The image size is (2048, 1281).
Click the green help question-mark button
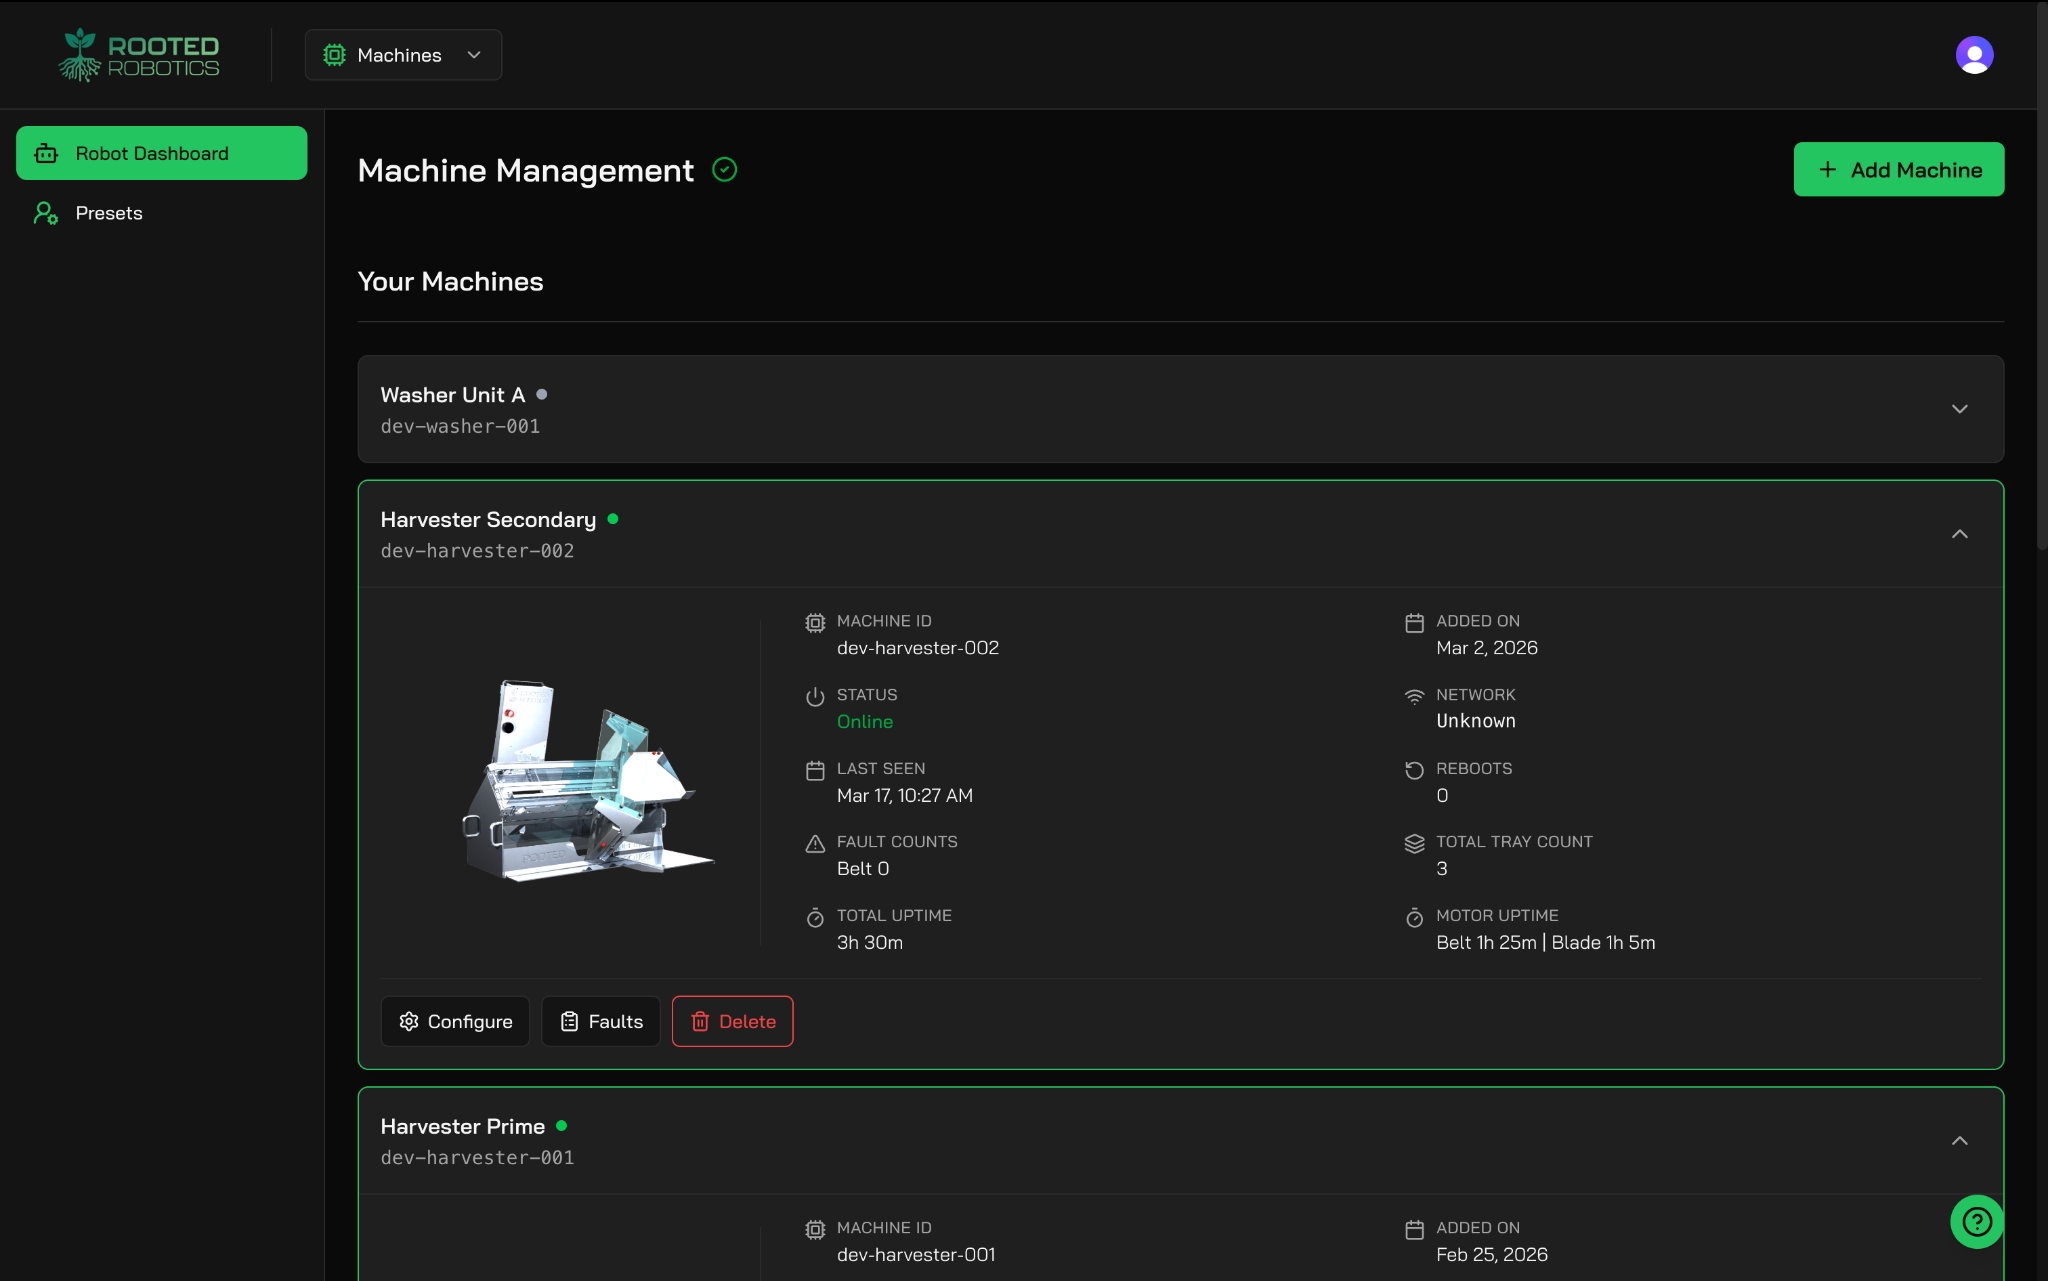click(x=1977, y=1221)
